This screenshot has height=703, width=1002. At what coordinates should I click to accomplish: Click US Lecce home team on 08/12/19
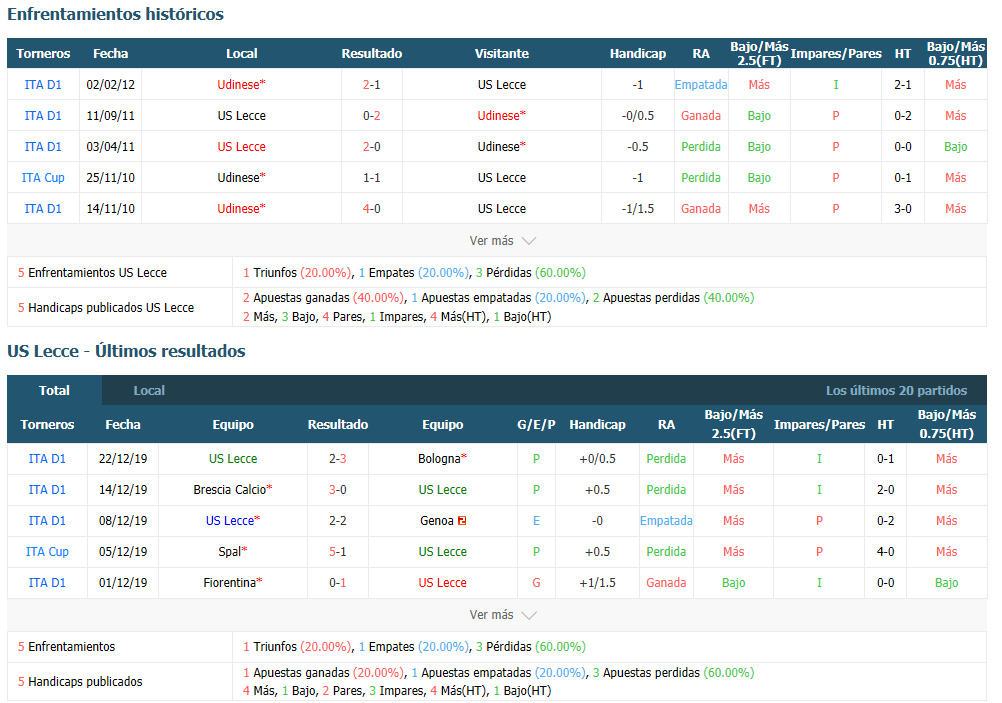pos(233,521)
